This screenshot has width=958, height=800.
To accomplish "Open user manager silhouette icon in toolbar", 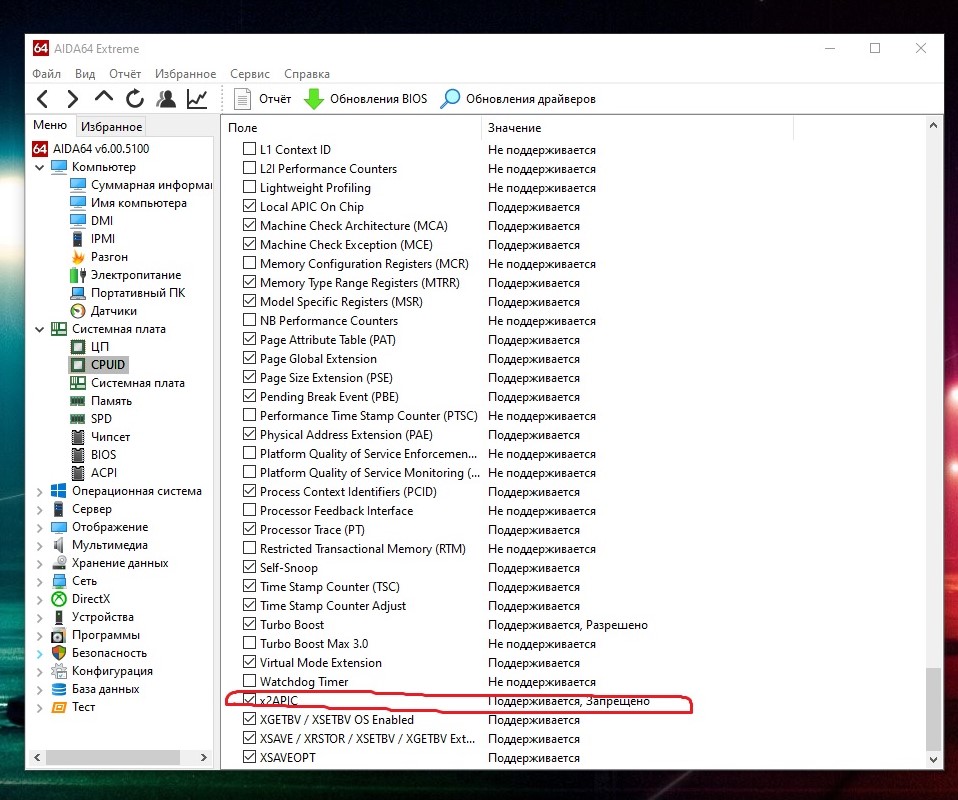I will pyautogui.click(x=166, y=98).
